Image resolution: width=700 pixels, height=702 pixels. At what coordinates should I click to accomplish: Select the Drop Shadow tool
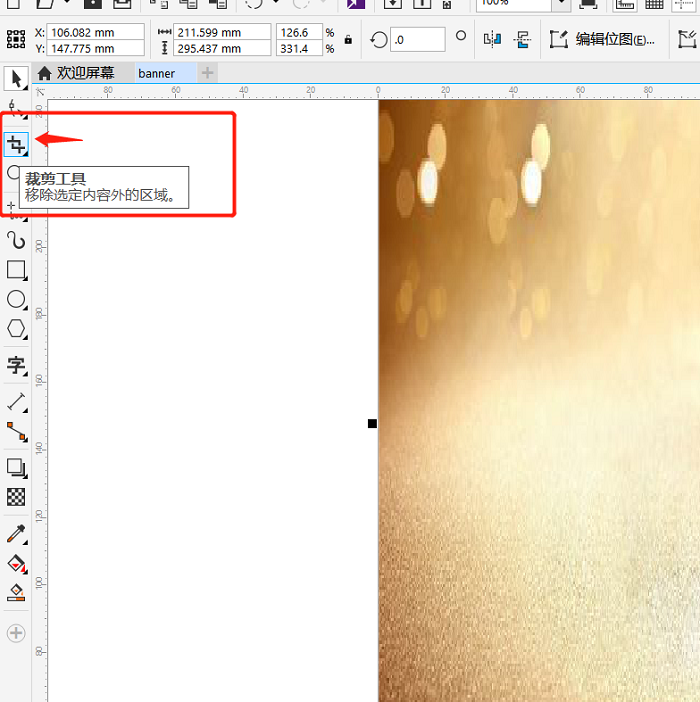click(16, 467)
